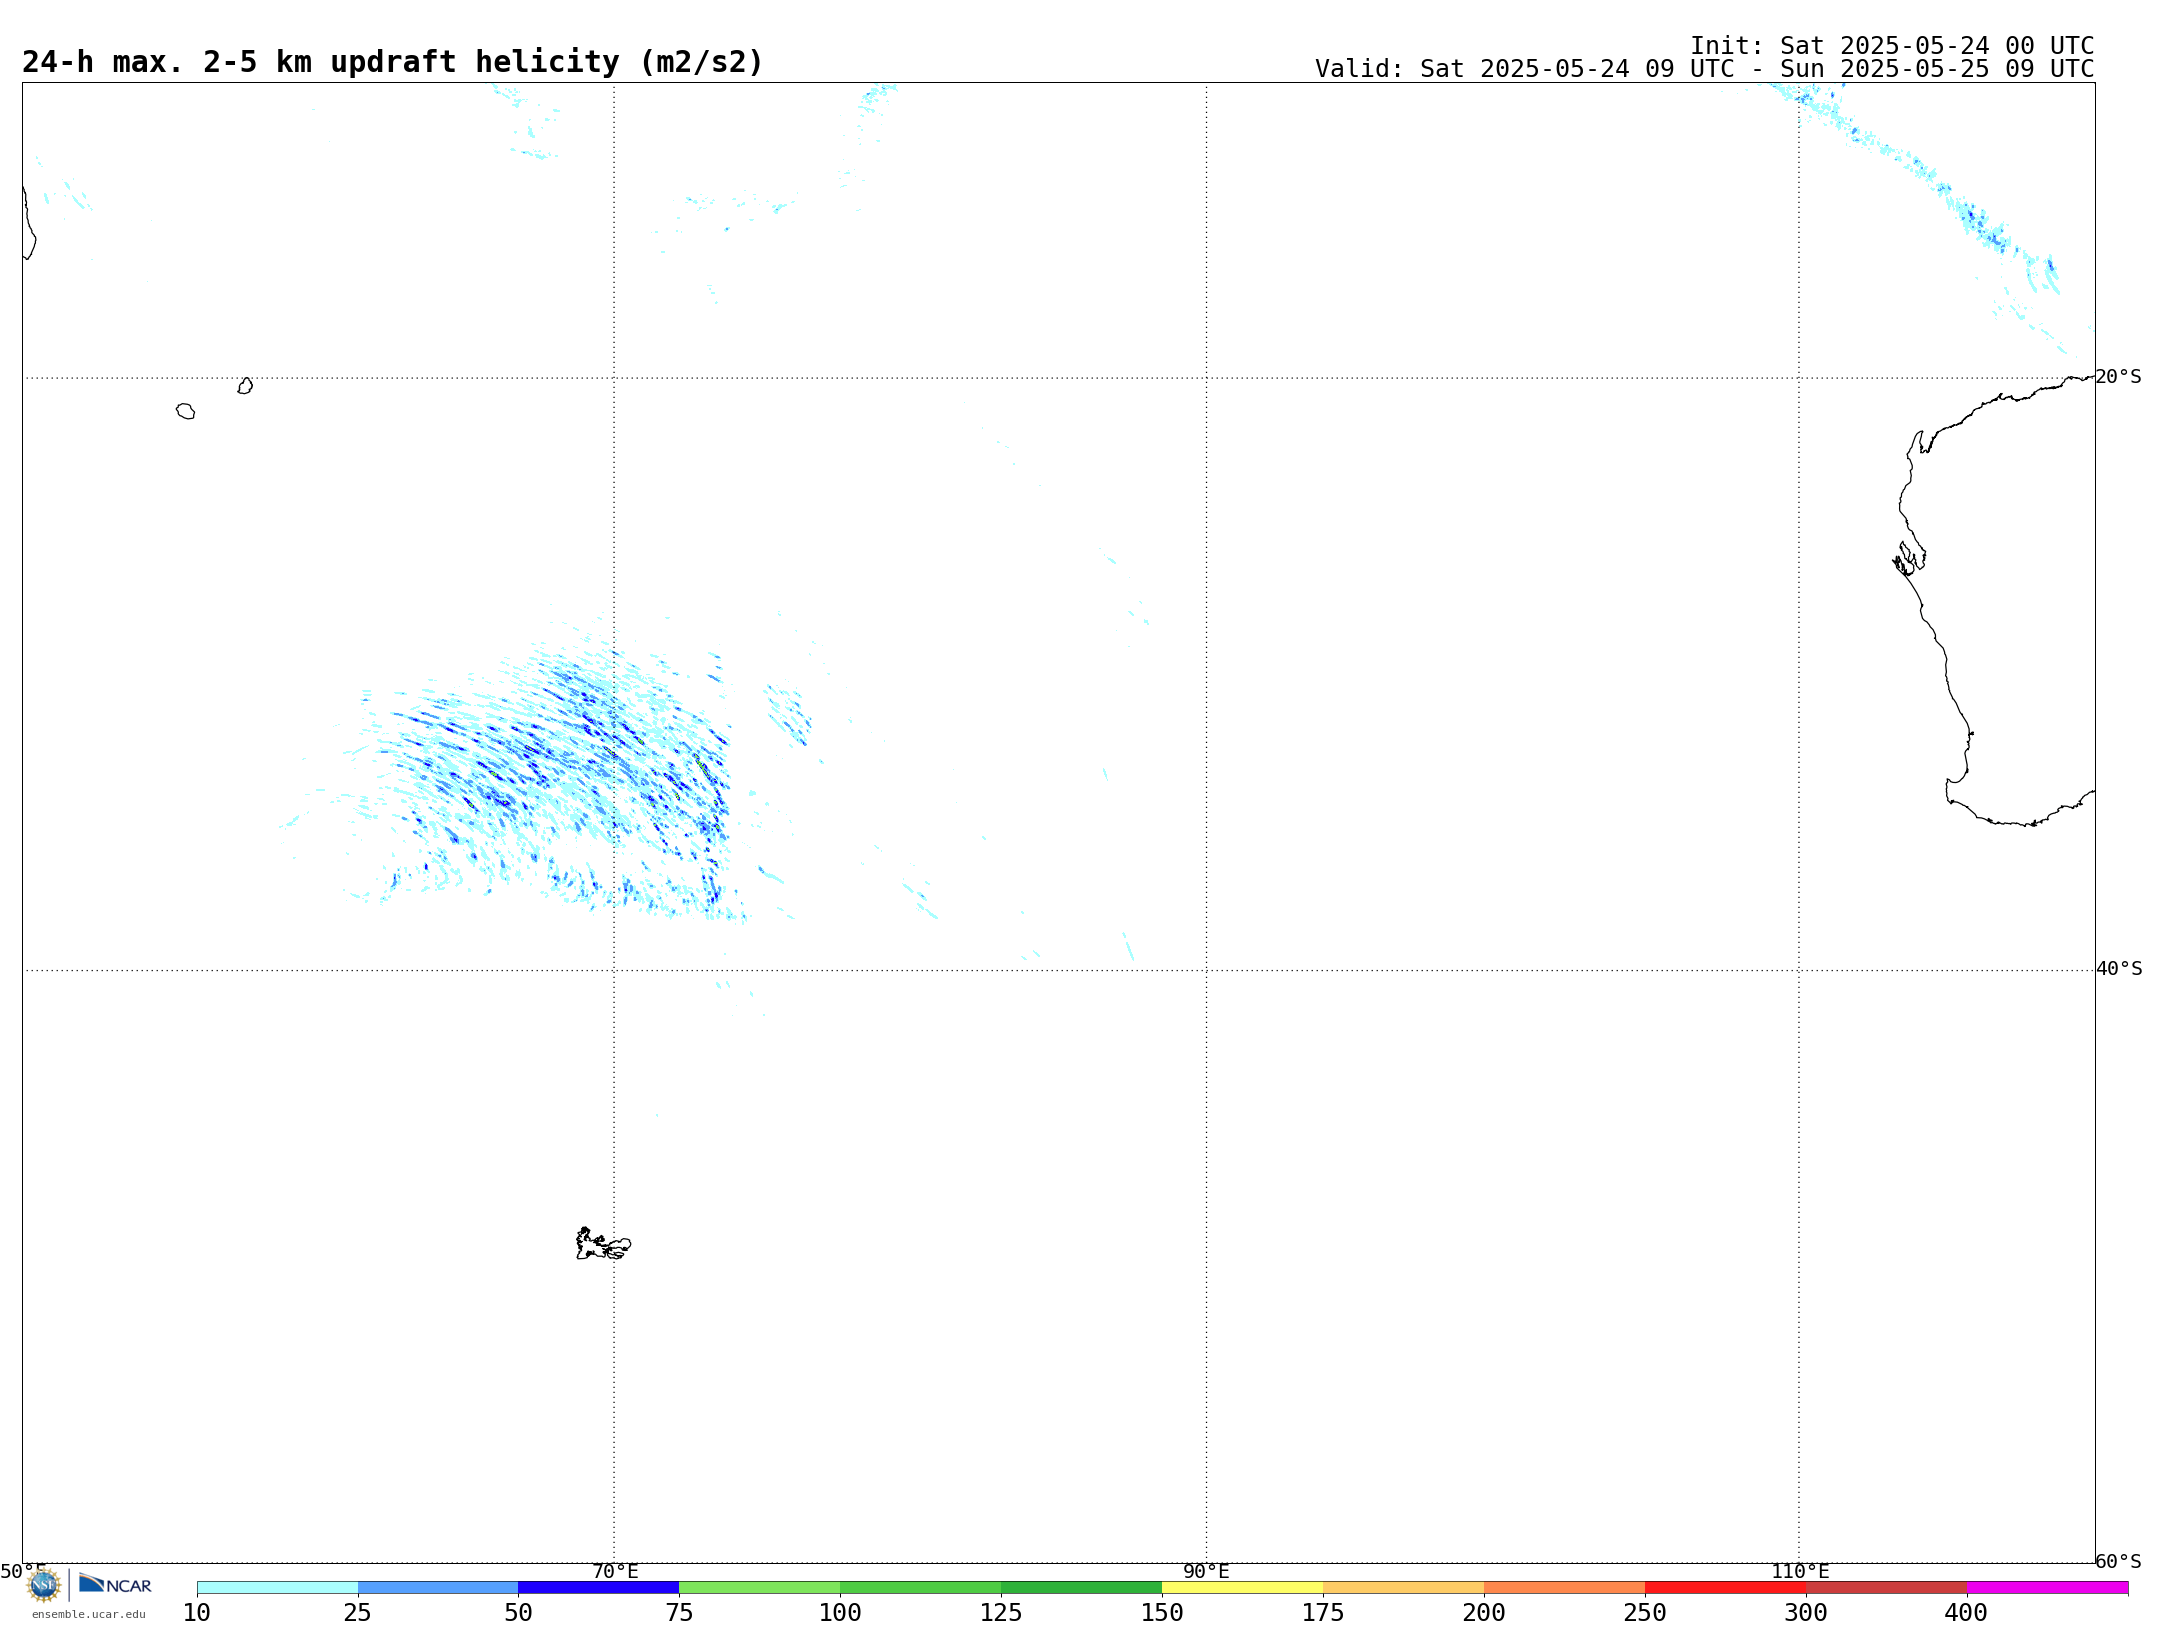Click the 'Init: Sat 2025-05-24 00 UTC' text
Screen dimensions: 2160x1626
1892,46
